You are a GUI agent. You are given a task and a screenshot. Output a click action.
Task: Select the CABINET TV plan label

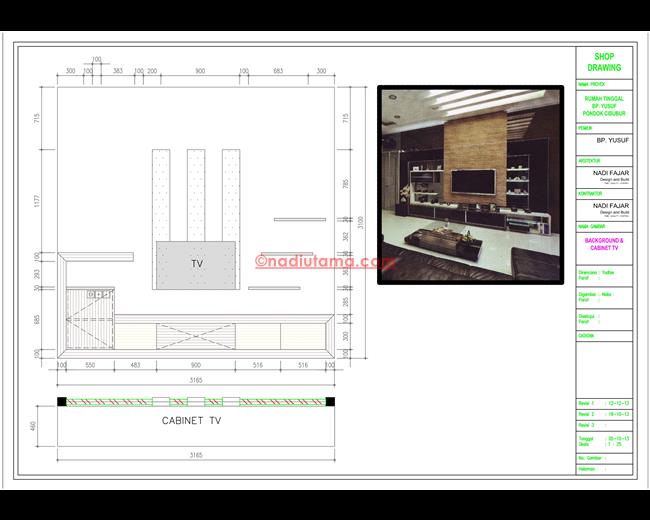(191, 421)
